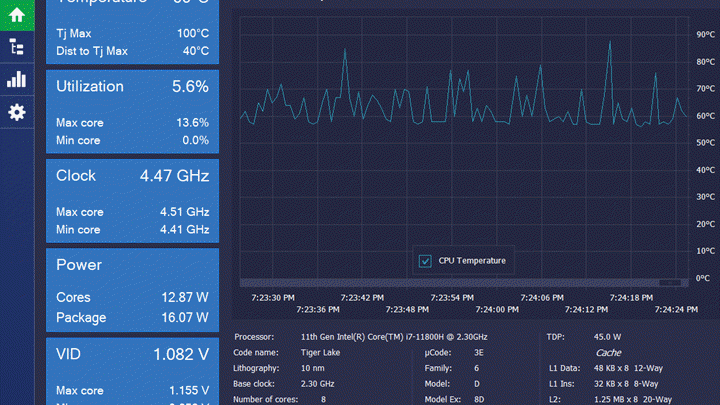Click the TDP 45.0 W value
Screen dimensions: 720x405
(607, 337)
